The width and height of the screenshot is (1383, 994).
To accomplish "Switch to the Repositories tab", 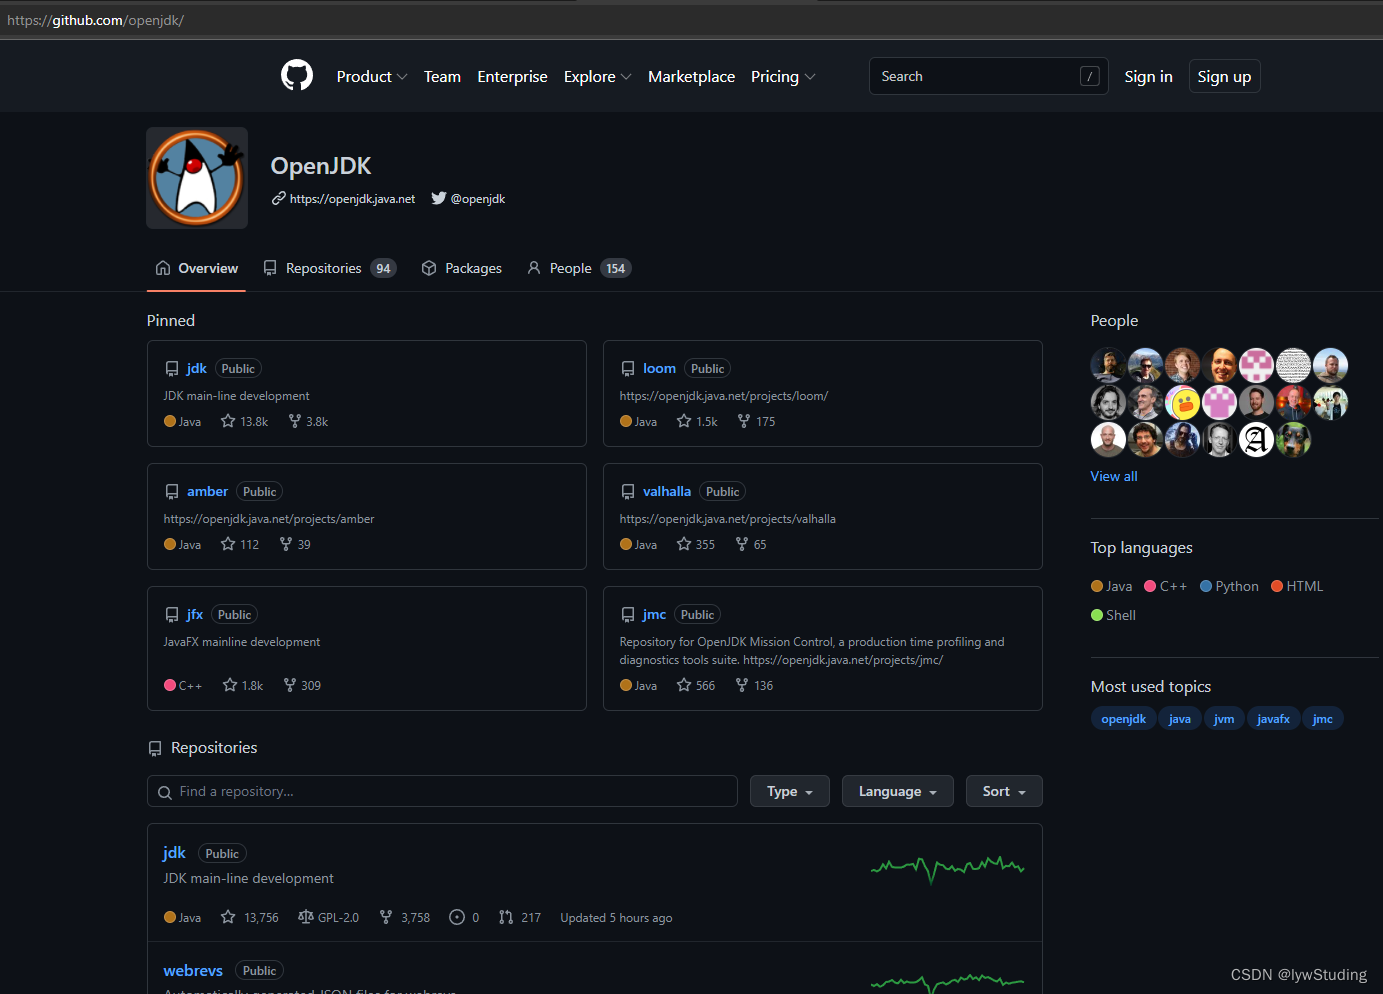I will [329, 268].
